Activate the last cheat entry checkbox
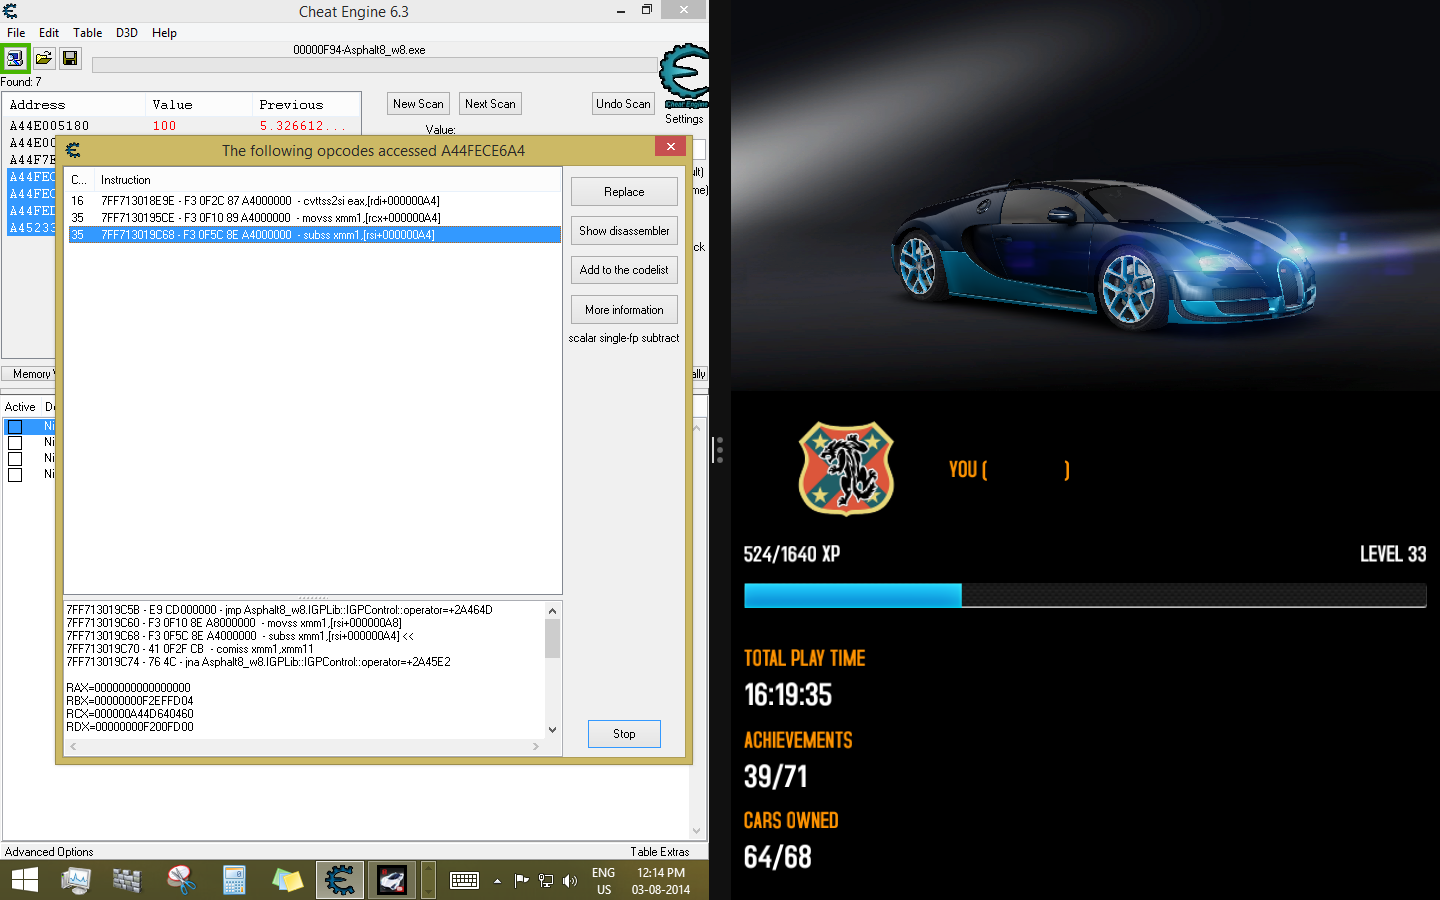This screenshot has width=1440, height=900. tap(16, 474)
